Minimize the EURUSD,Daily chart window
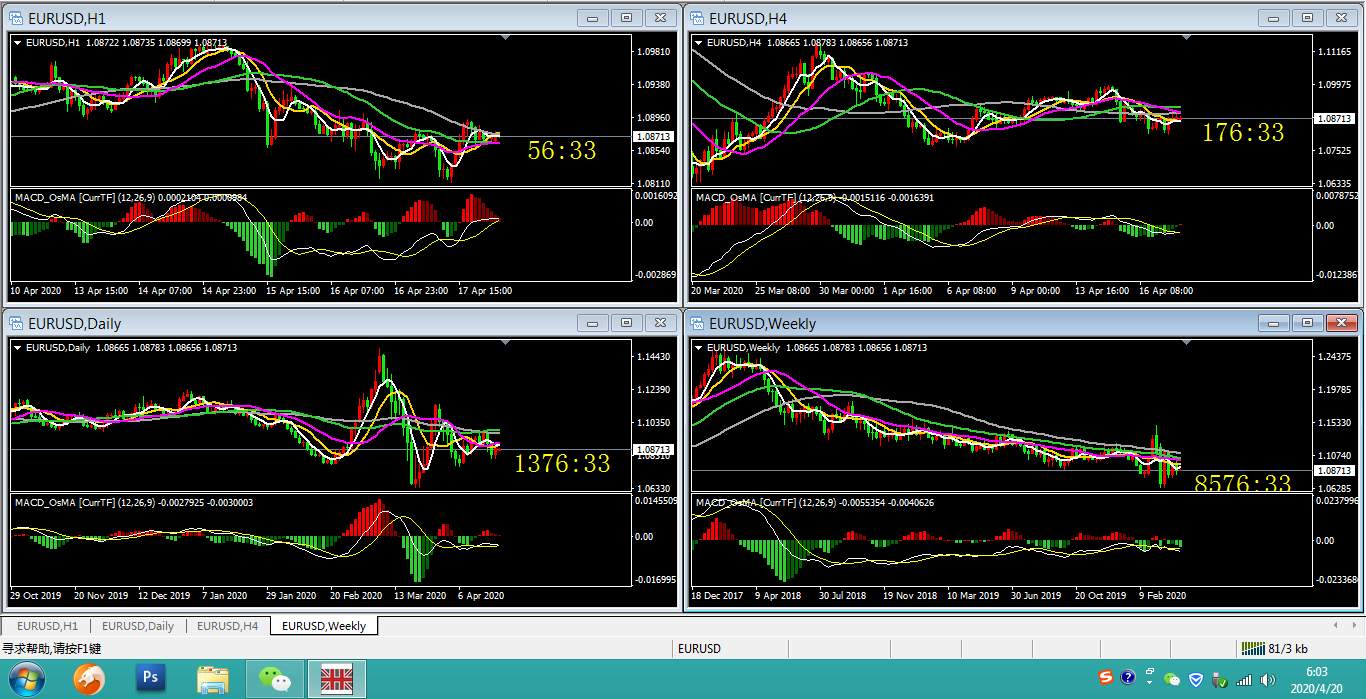The height and width of the screenshot is (699, 1366). [593, 322]
